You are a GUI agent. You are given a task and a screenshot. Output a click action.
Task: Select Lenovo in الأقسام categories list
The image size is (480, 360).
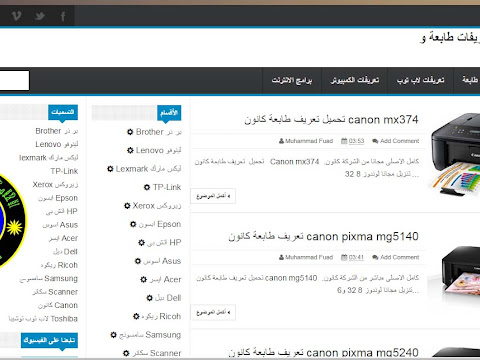click(x=158, y=150)
